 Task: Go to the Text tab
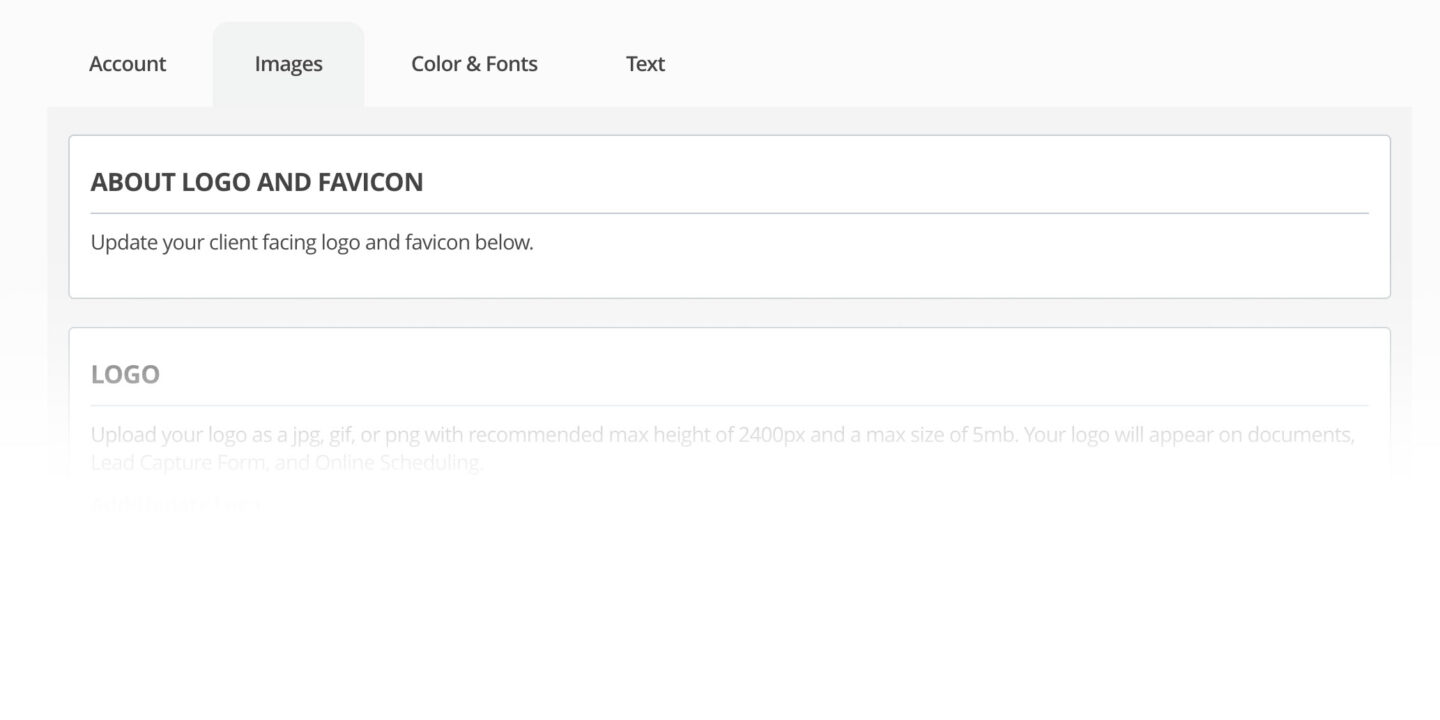[645, 64]
